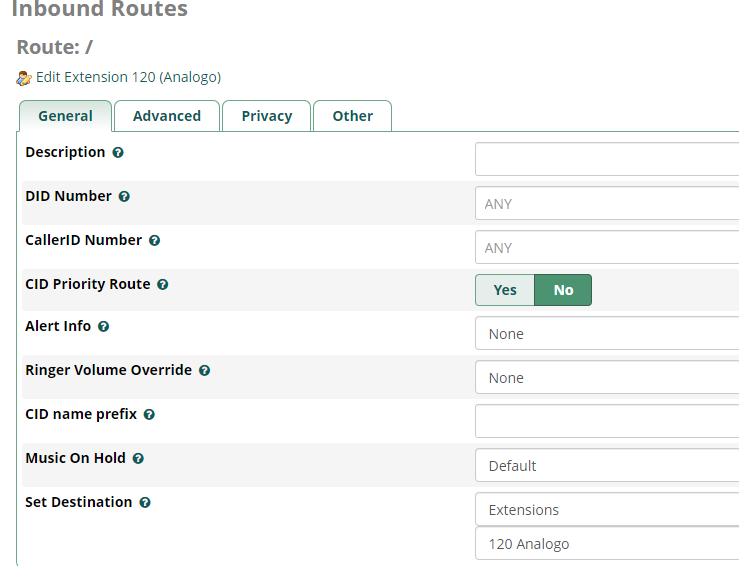Click help icon for Ringer Volume Override
739x566 pixels.
click(205, 371)
